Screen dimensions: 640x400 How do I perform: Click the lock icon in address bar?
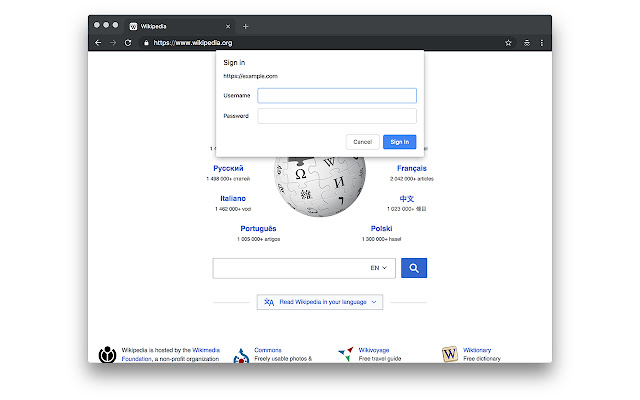pyautogui.click(x=146, y=42)
